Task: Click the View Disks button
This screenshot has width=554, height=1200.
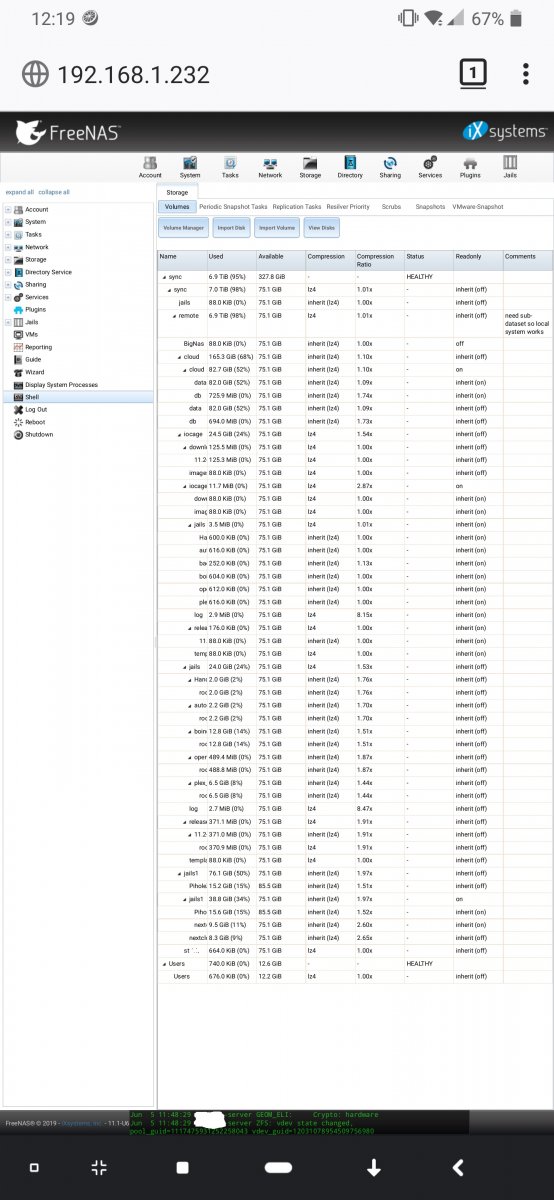Action: 321,228
